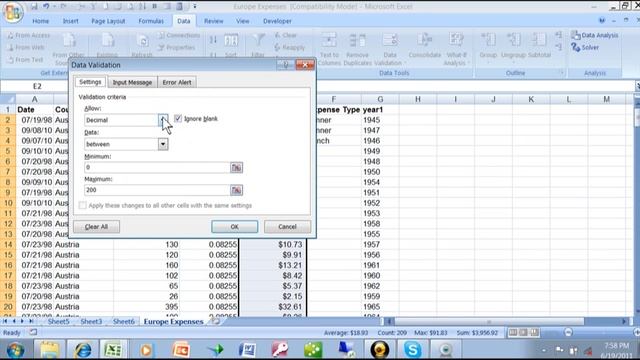Click the Windows Start orb
This screenshot has height=360, width=640.
click(x=16, y=350)
